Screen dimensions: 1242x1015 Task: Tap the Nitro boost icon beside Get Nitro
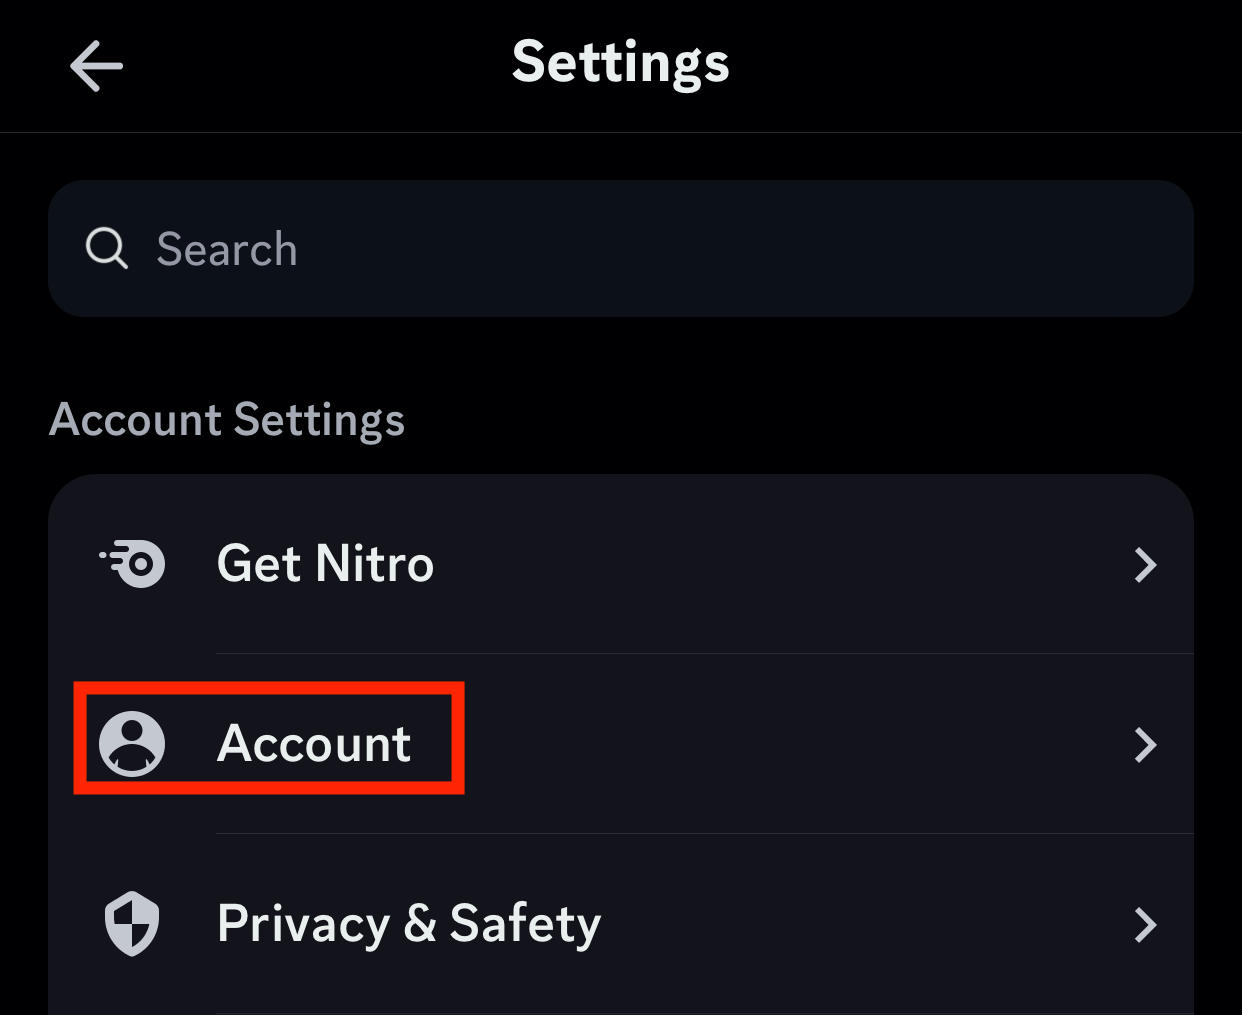tap(132, 564)
